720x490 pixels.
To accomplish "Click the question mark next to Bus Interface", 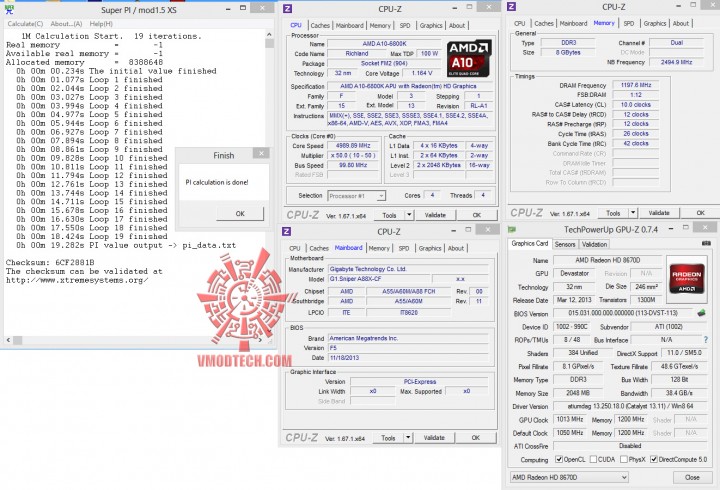I will point(706,340).
